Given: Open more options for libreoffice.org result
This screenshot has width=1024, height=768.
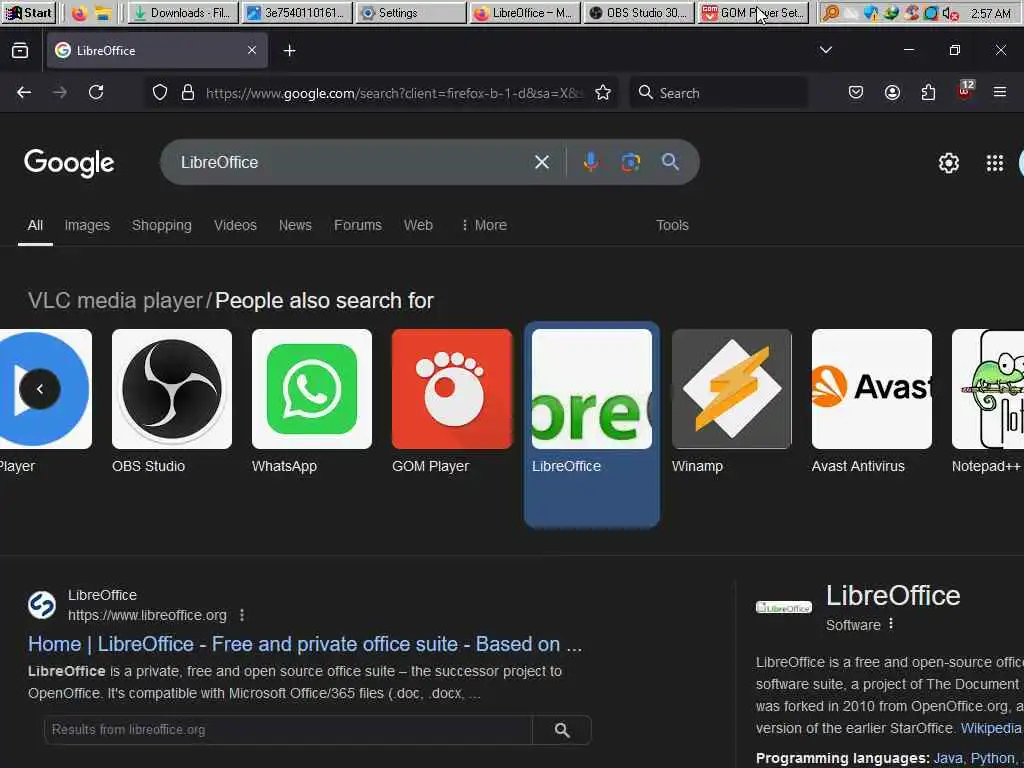Looking at the screenshot, I should [242, 615].
